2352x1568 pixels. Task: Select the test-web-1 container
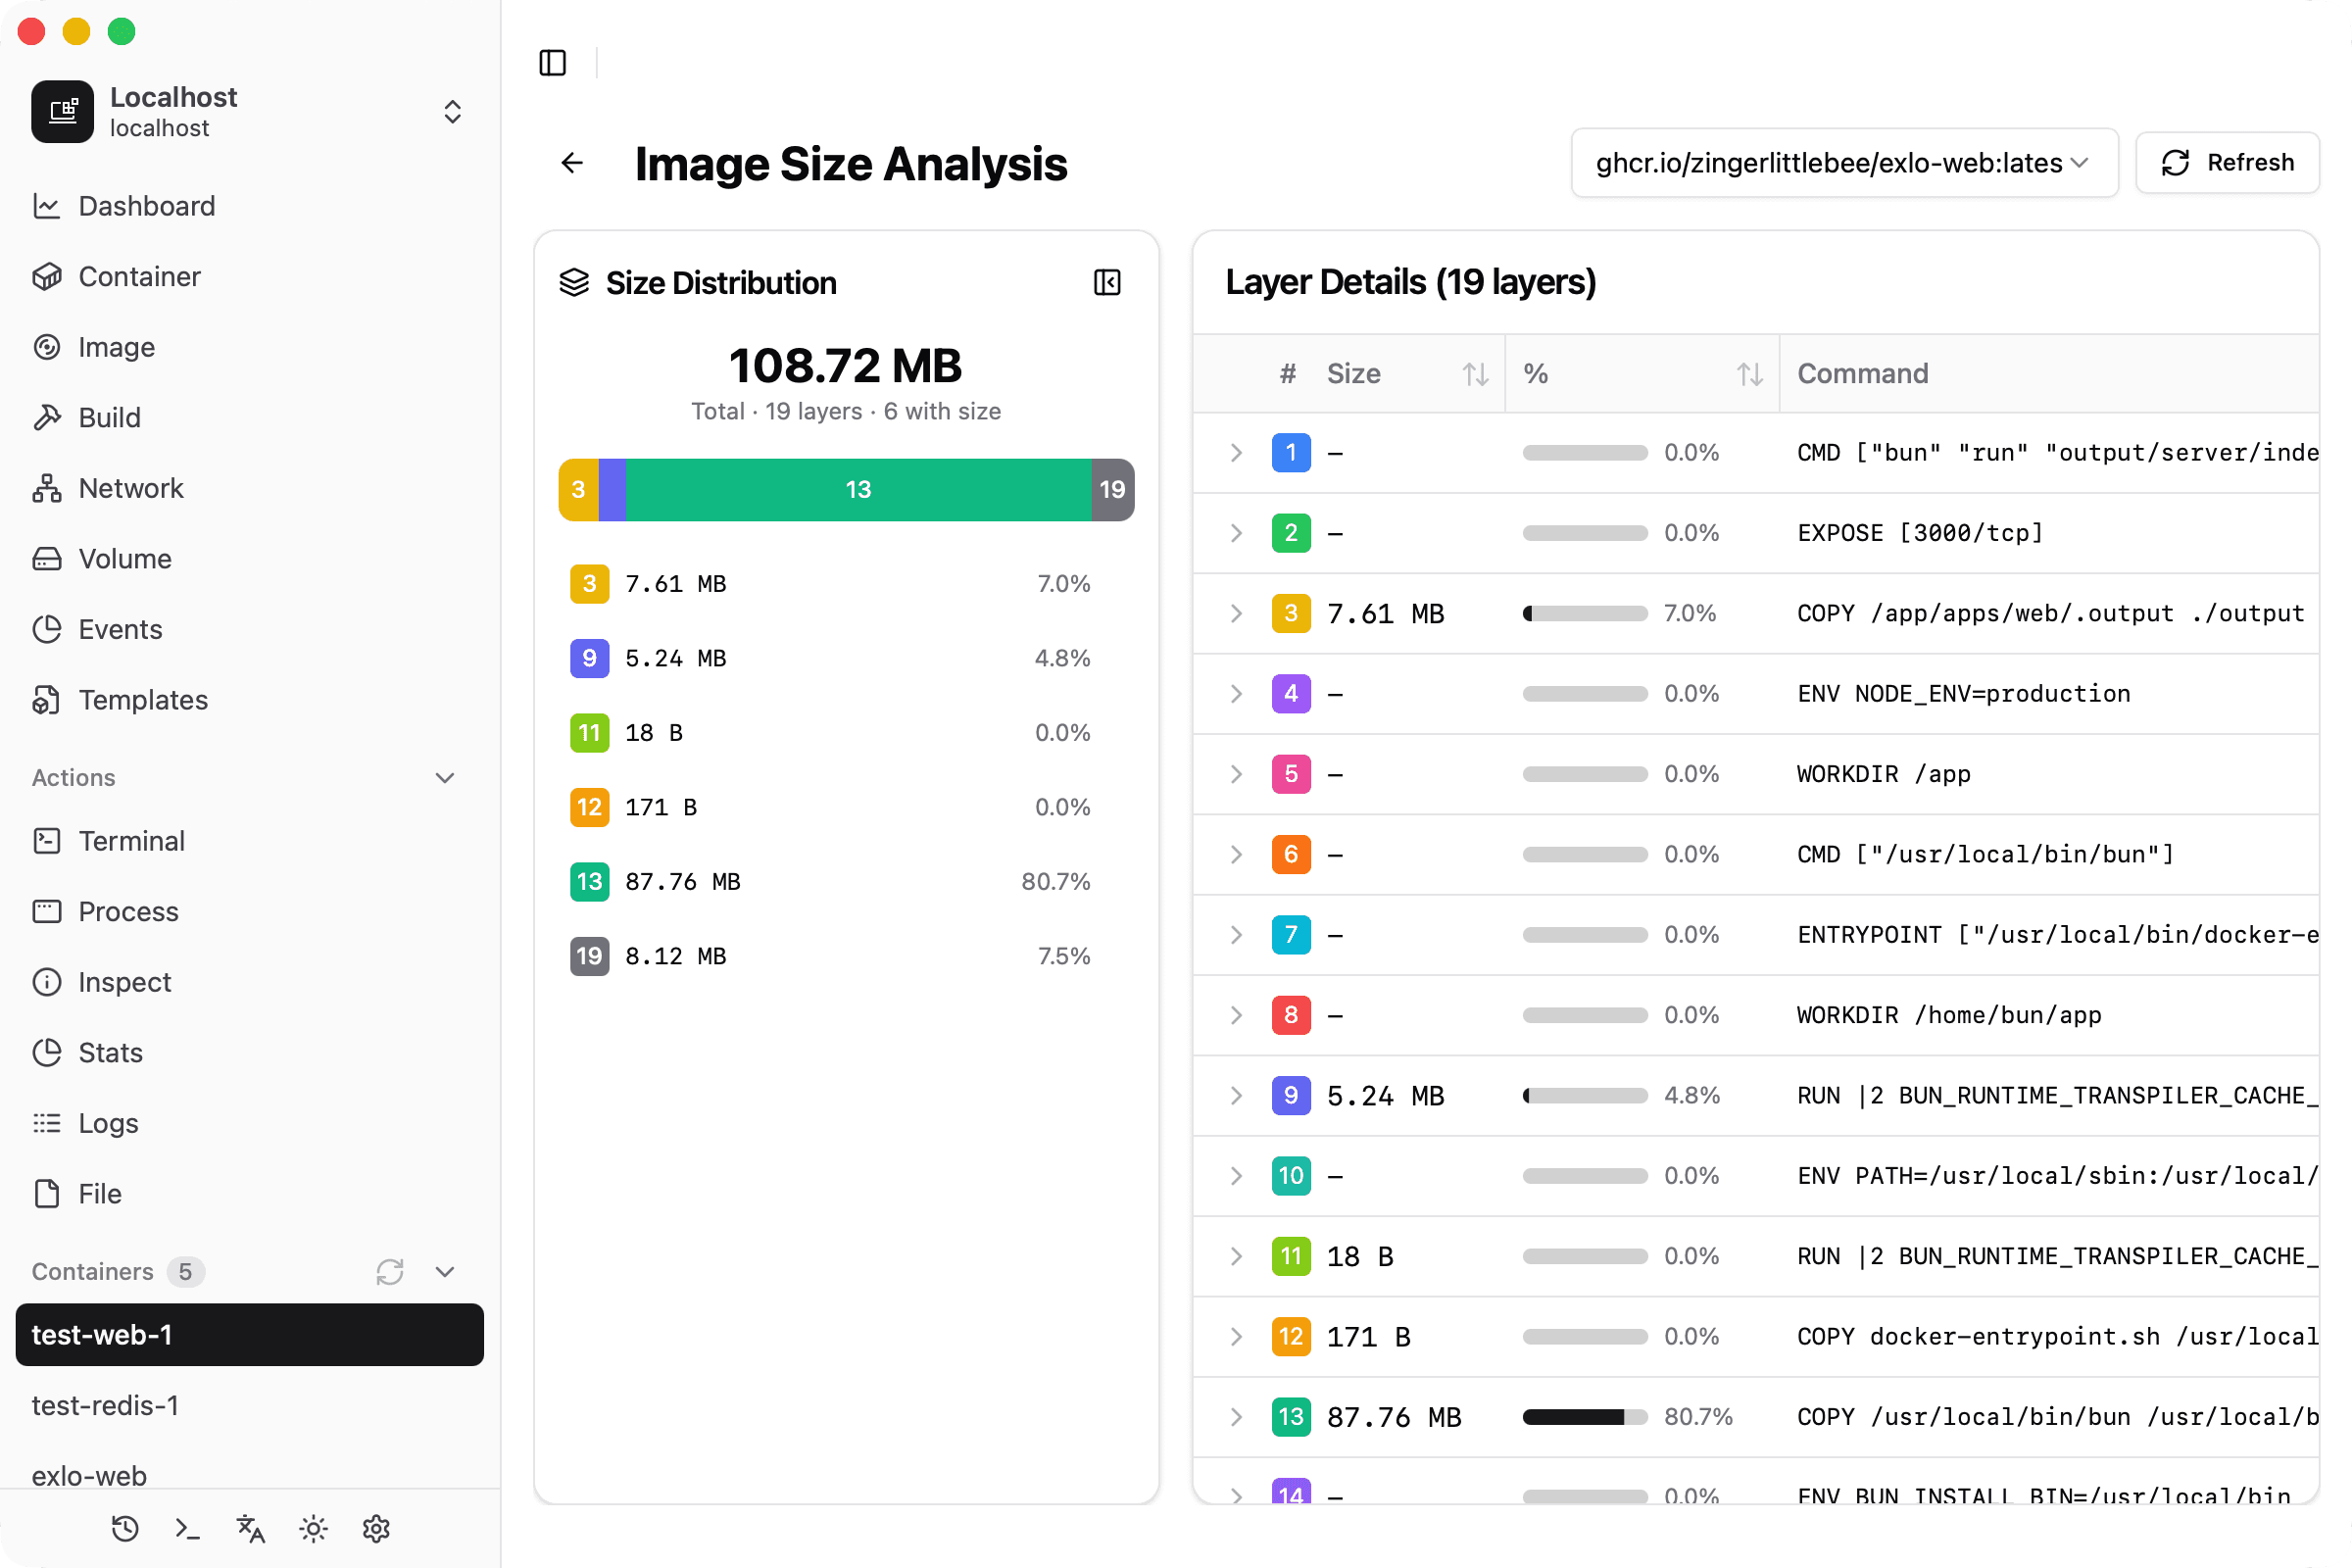tap(249, 1334)
